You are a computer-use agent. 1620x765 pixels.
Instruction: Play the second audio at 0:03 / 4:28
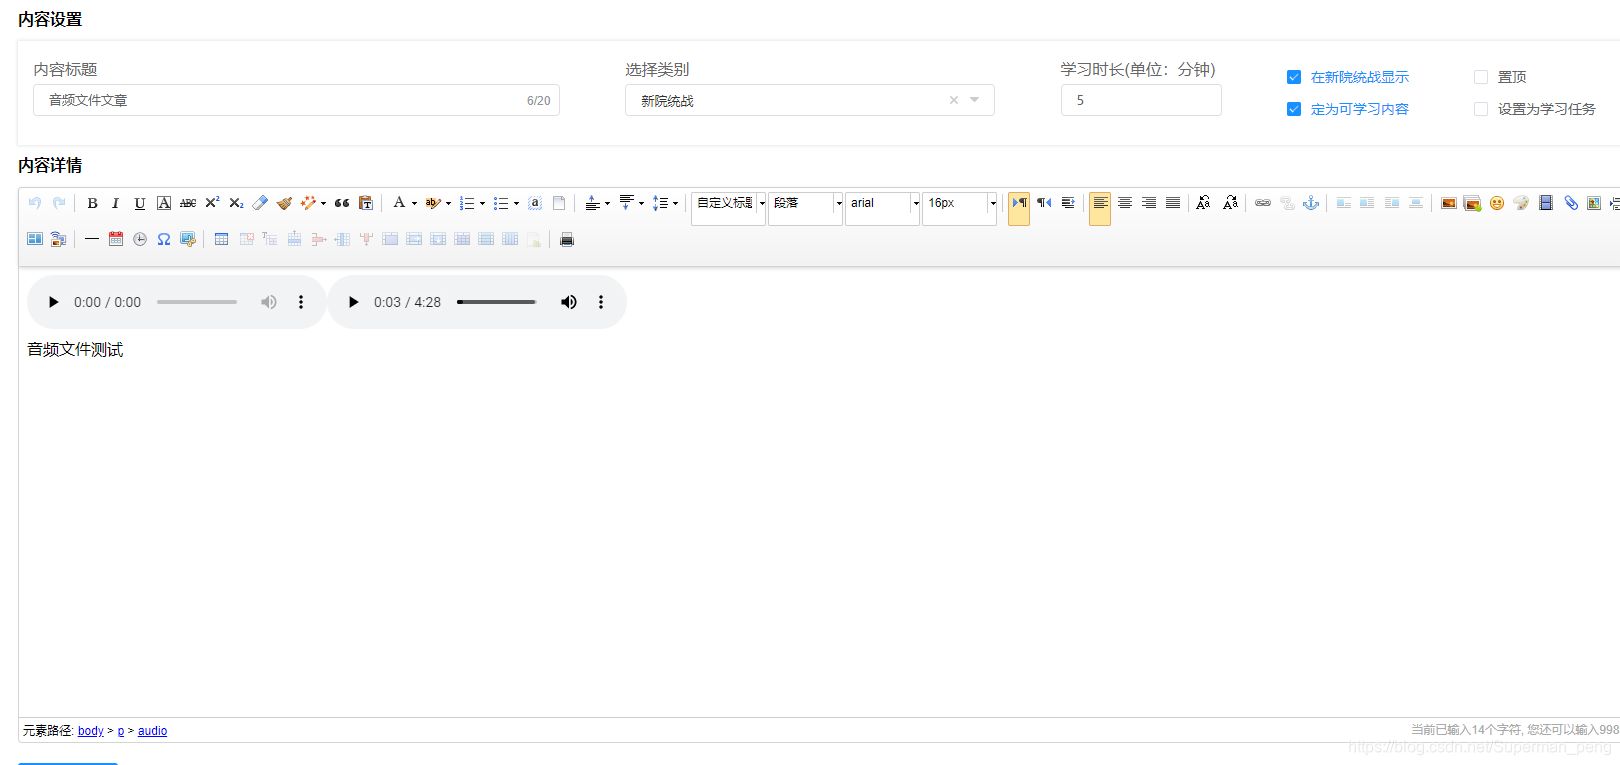353,302
